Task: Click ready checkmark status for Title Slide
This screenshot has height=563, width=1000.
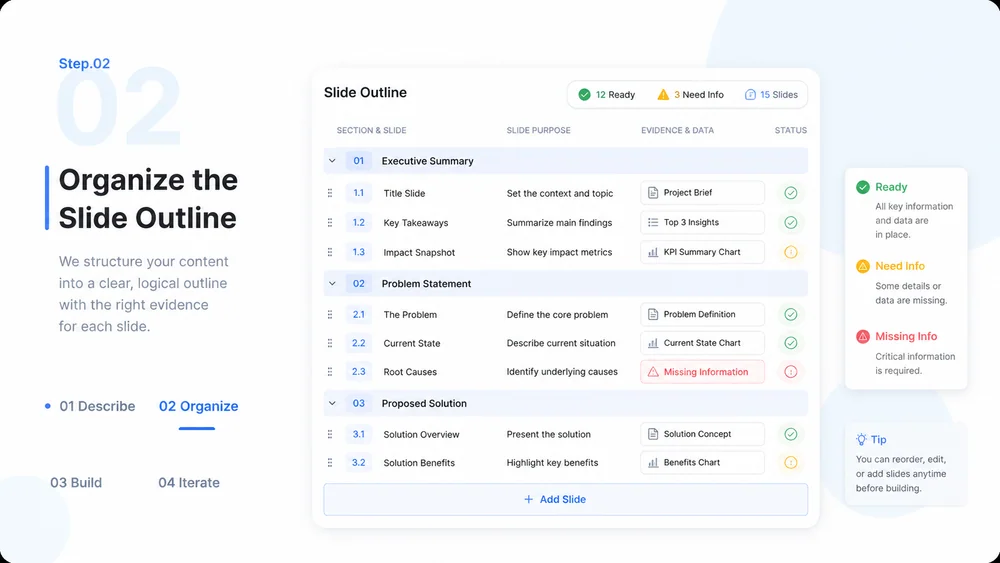Action: click(791, 193)
